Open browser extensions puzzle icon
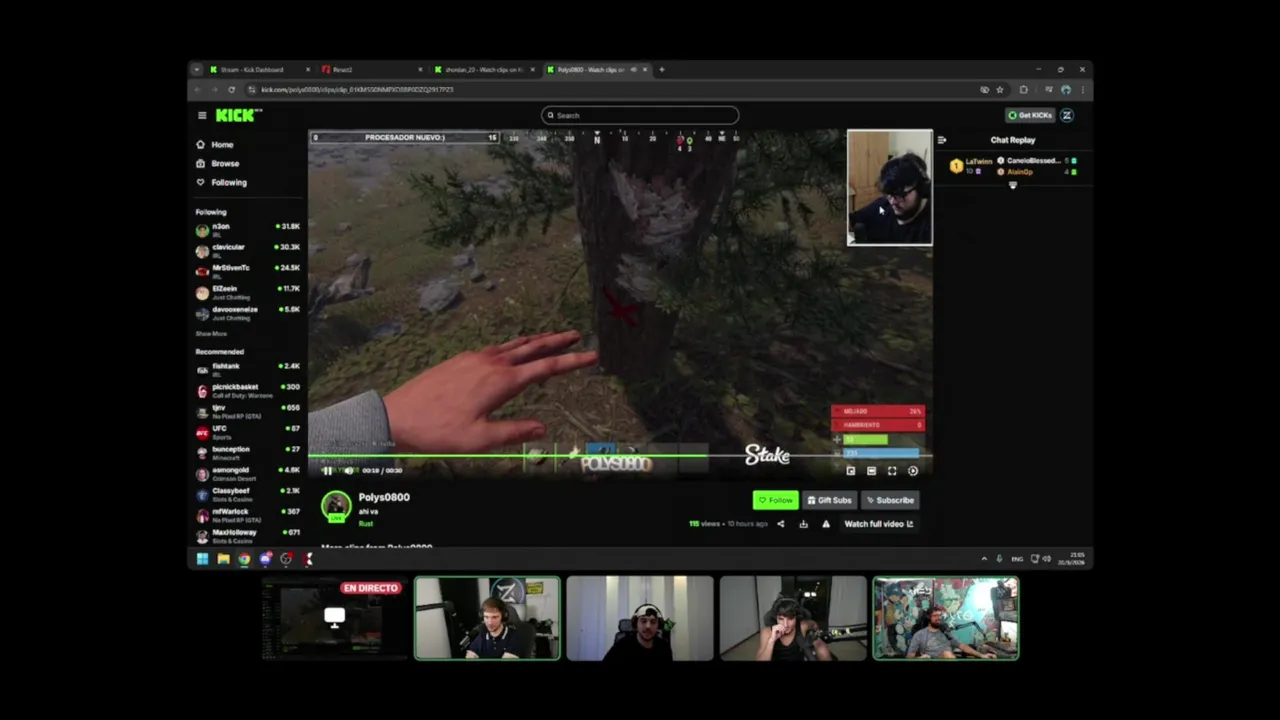Image resolution: width=1280 pixels, height=720 pixels. point(1023,90)
